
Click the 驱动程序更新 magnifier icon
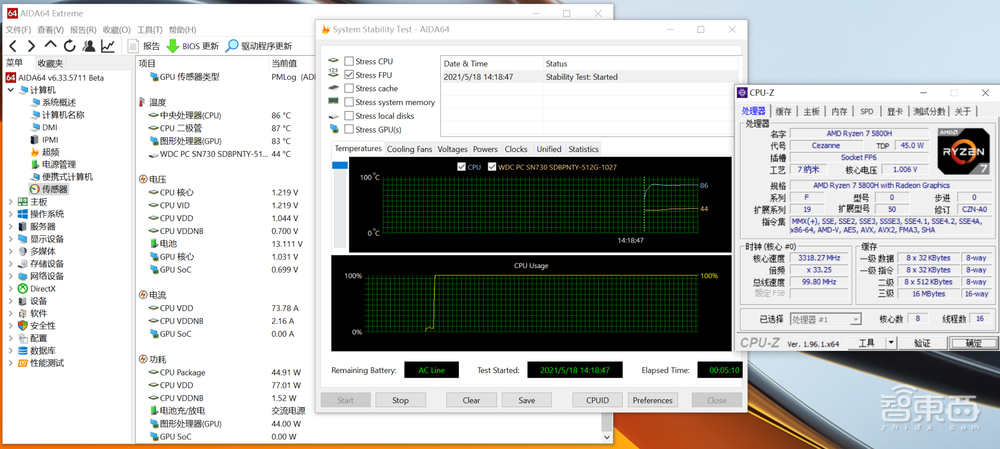tap(232, 46)
